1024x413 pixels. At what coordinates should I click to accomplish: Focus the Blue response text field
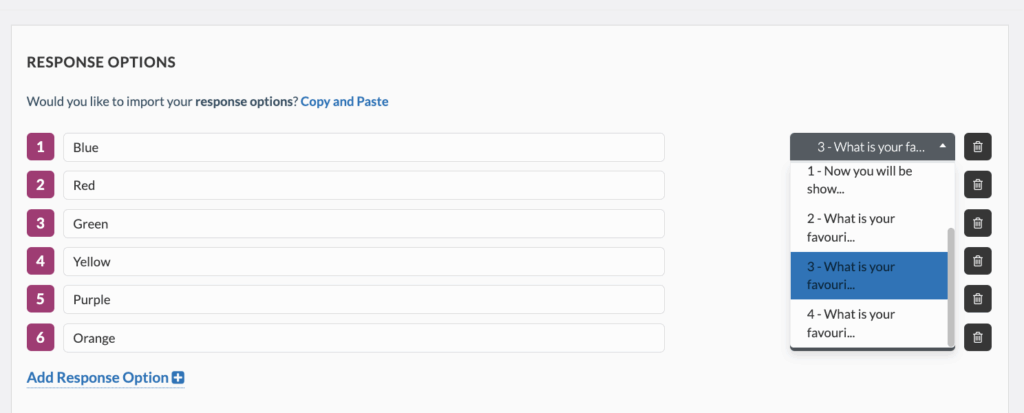(363, 147)
